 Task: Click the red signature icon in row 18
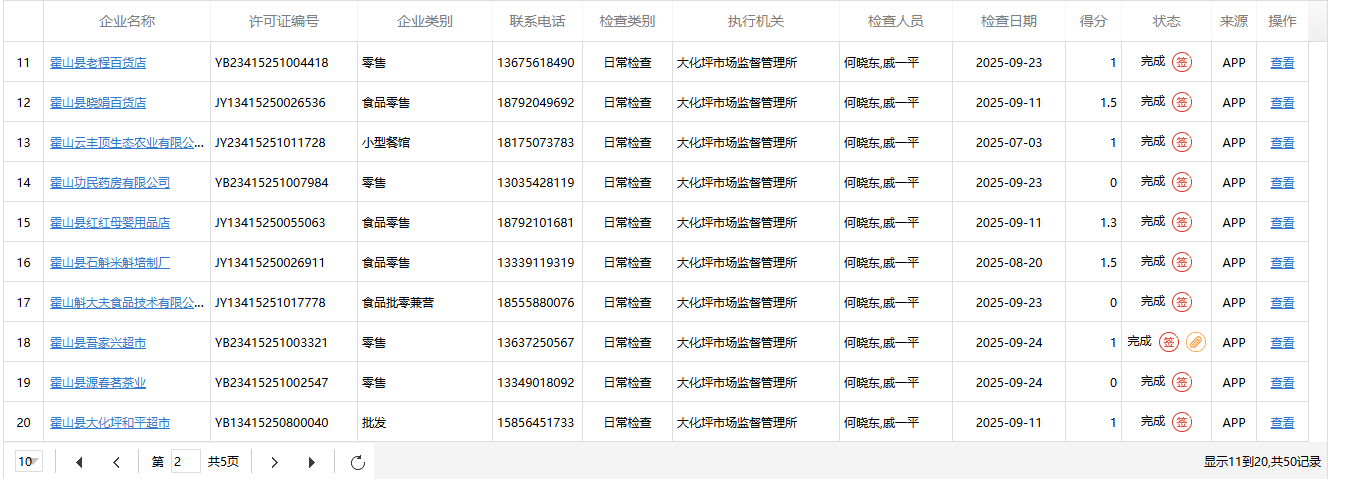(x=1168, y=342)
